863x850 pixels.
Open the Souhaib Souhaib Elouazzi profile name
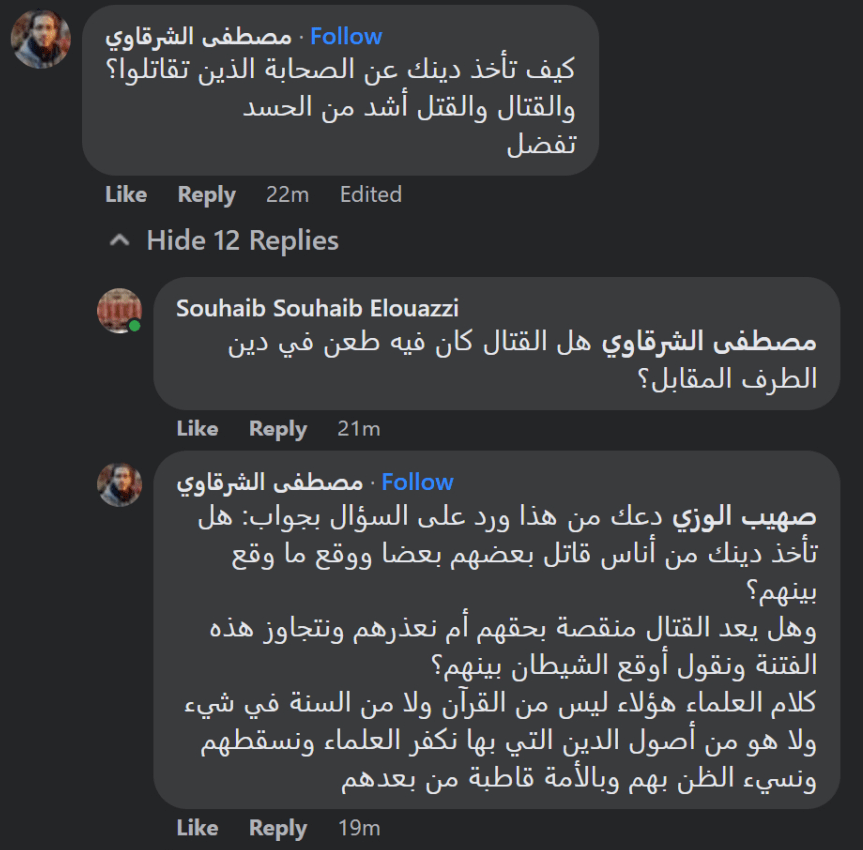pyautogui.click(x=317, y=308)
